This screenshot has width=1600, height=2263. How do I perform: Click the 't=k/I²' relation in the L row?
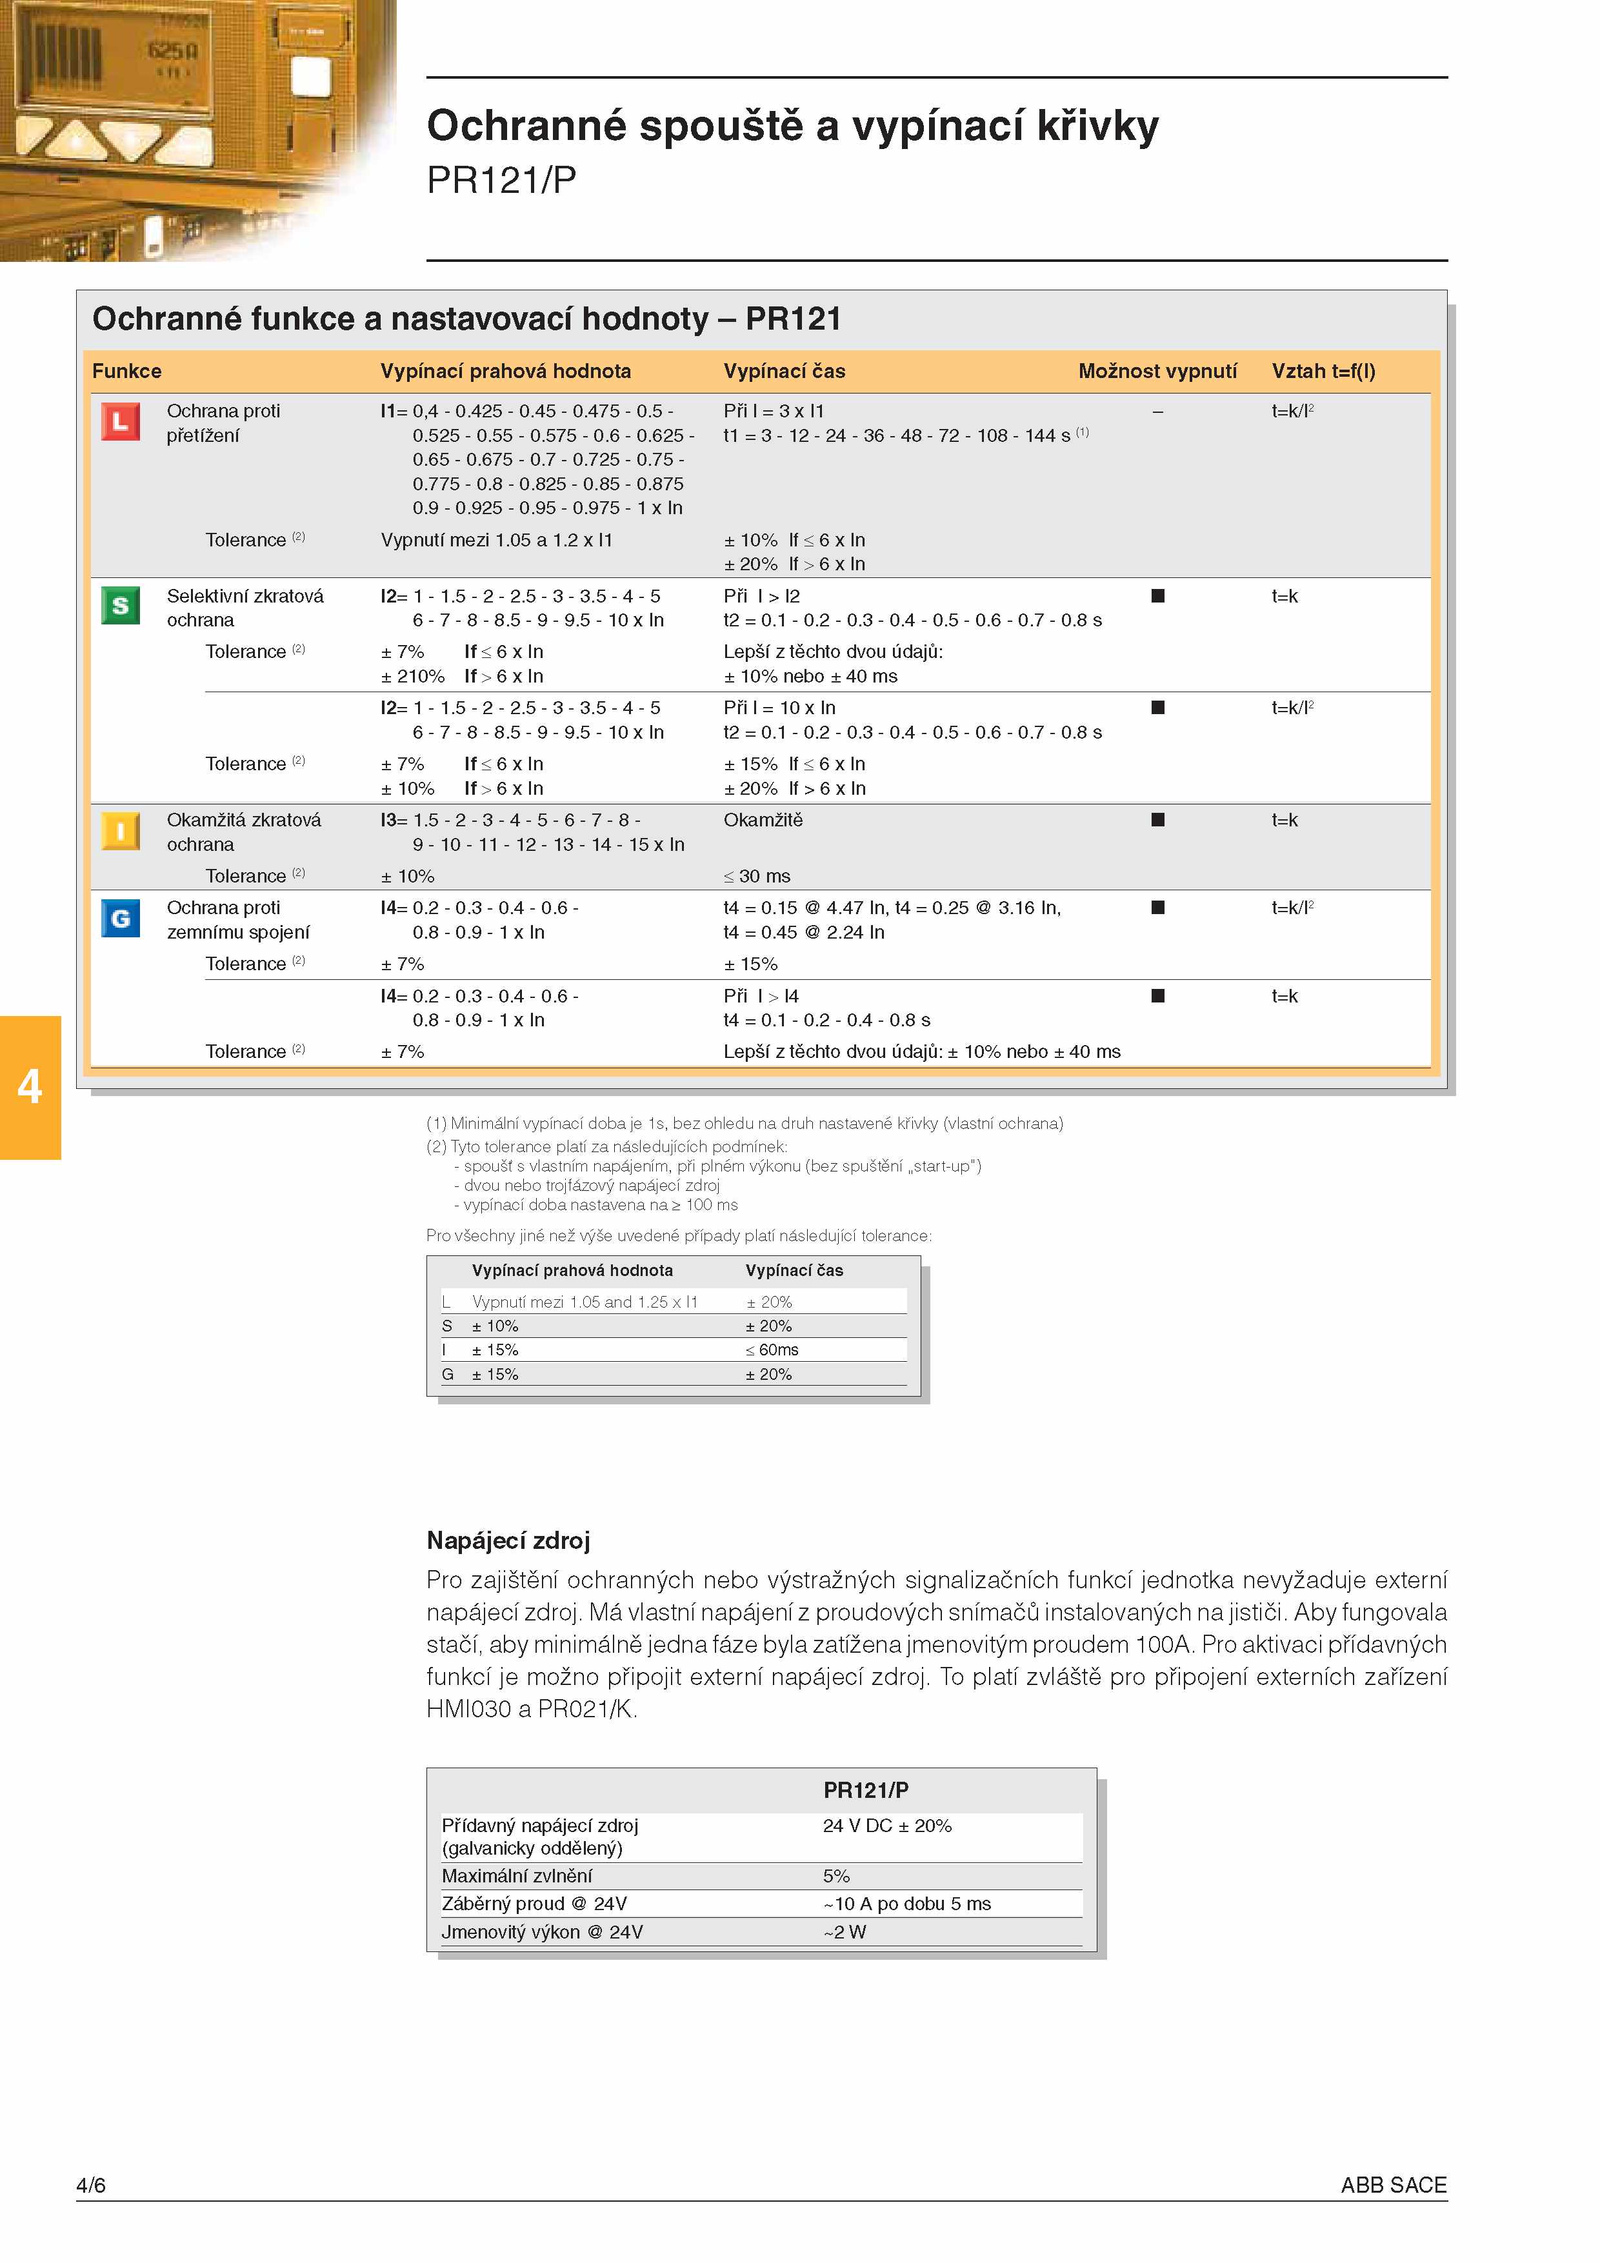coord(1293,411)
